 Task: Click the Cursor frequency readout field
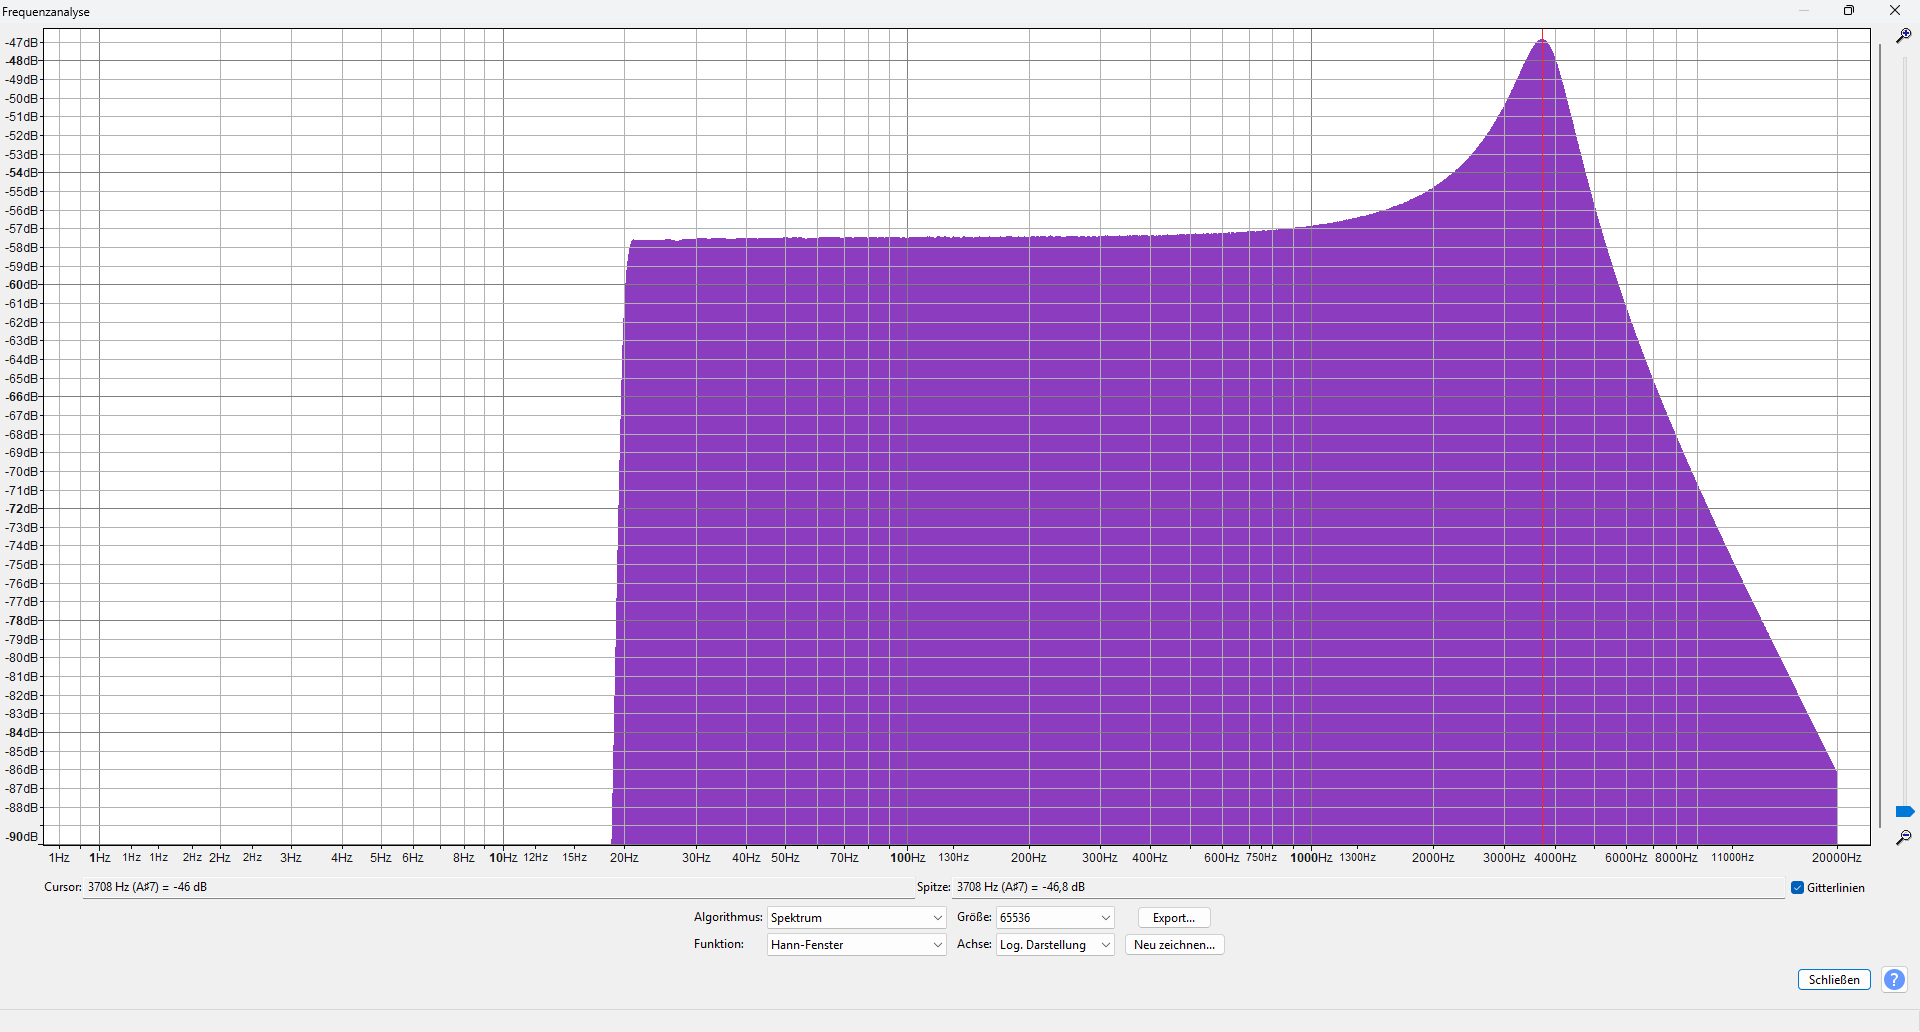[400, 888]
